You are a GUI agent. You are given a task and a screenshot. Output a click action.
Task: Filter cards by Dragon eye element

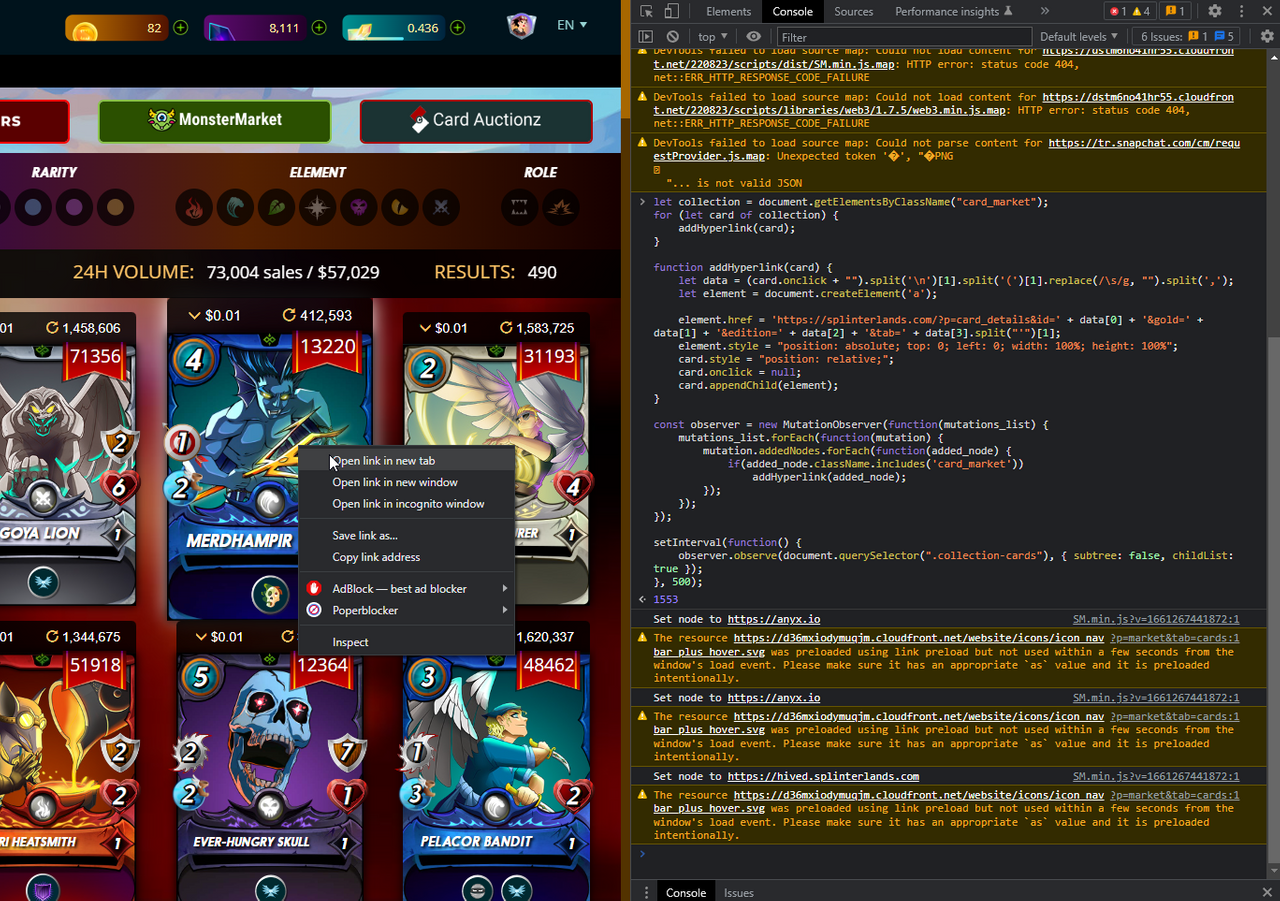click(x=400, y=208)
